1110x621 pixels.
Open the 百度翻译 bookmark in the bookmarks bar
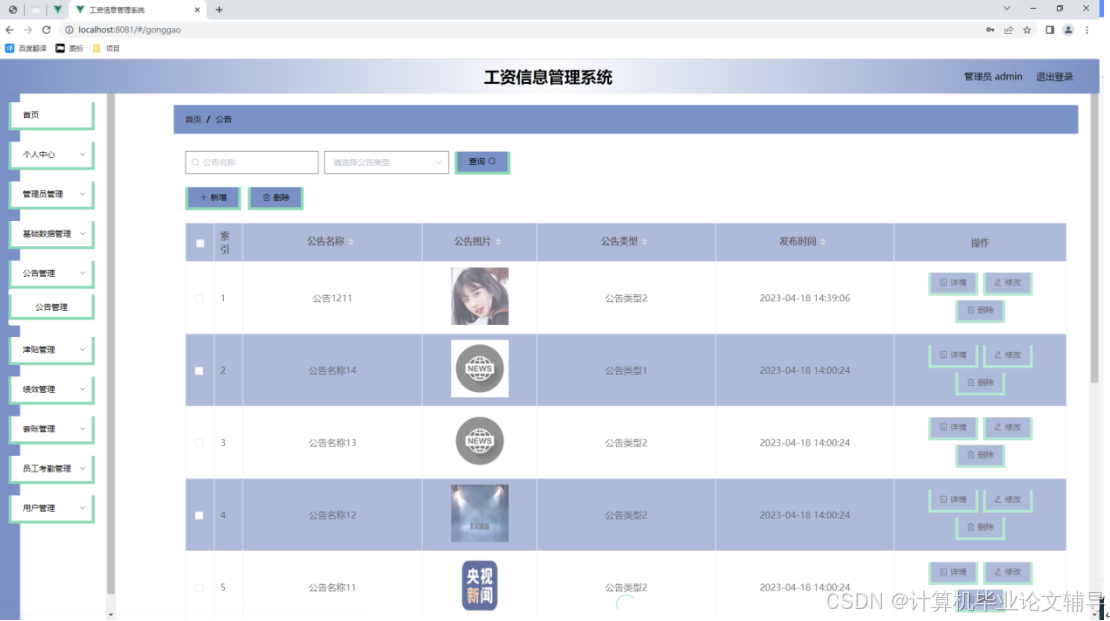pos(30,47)
